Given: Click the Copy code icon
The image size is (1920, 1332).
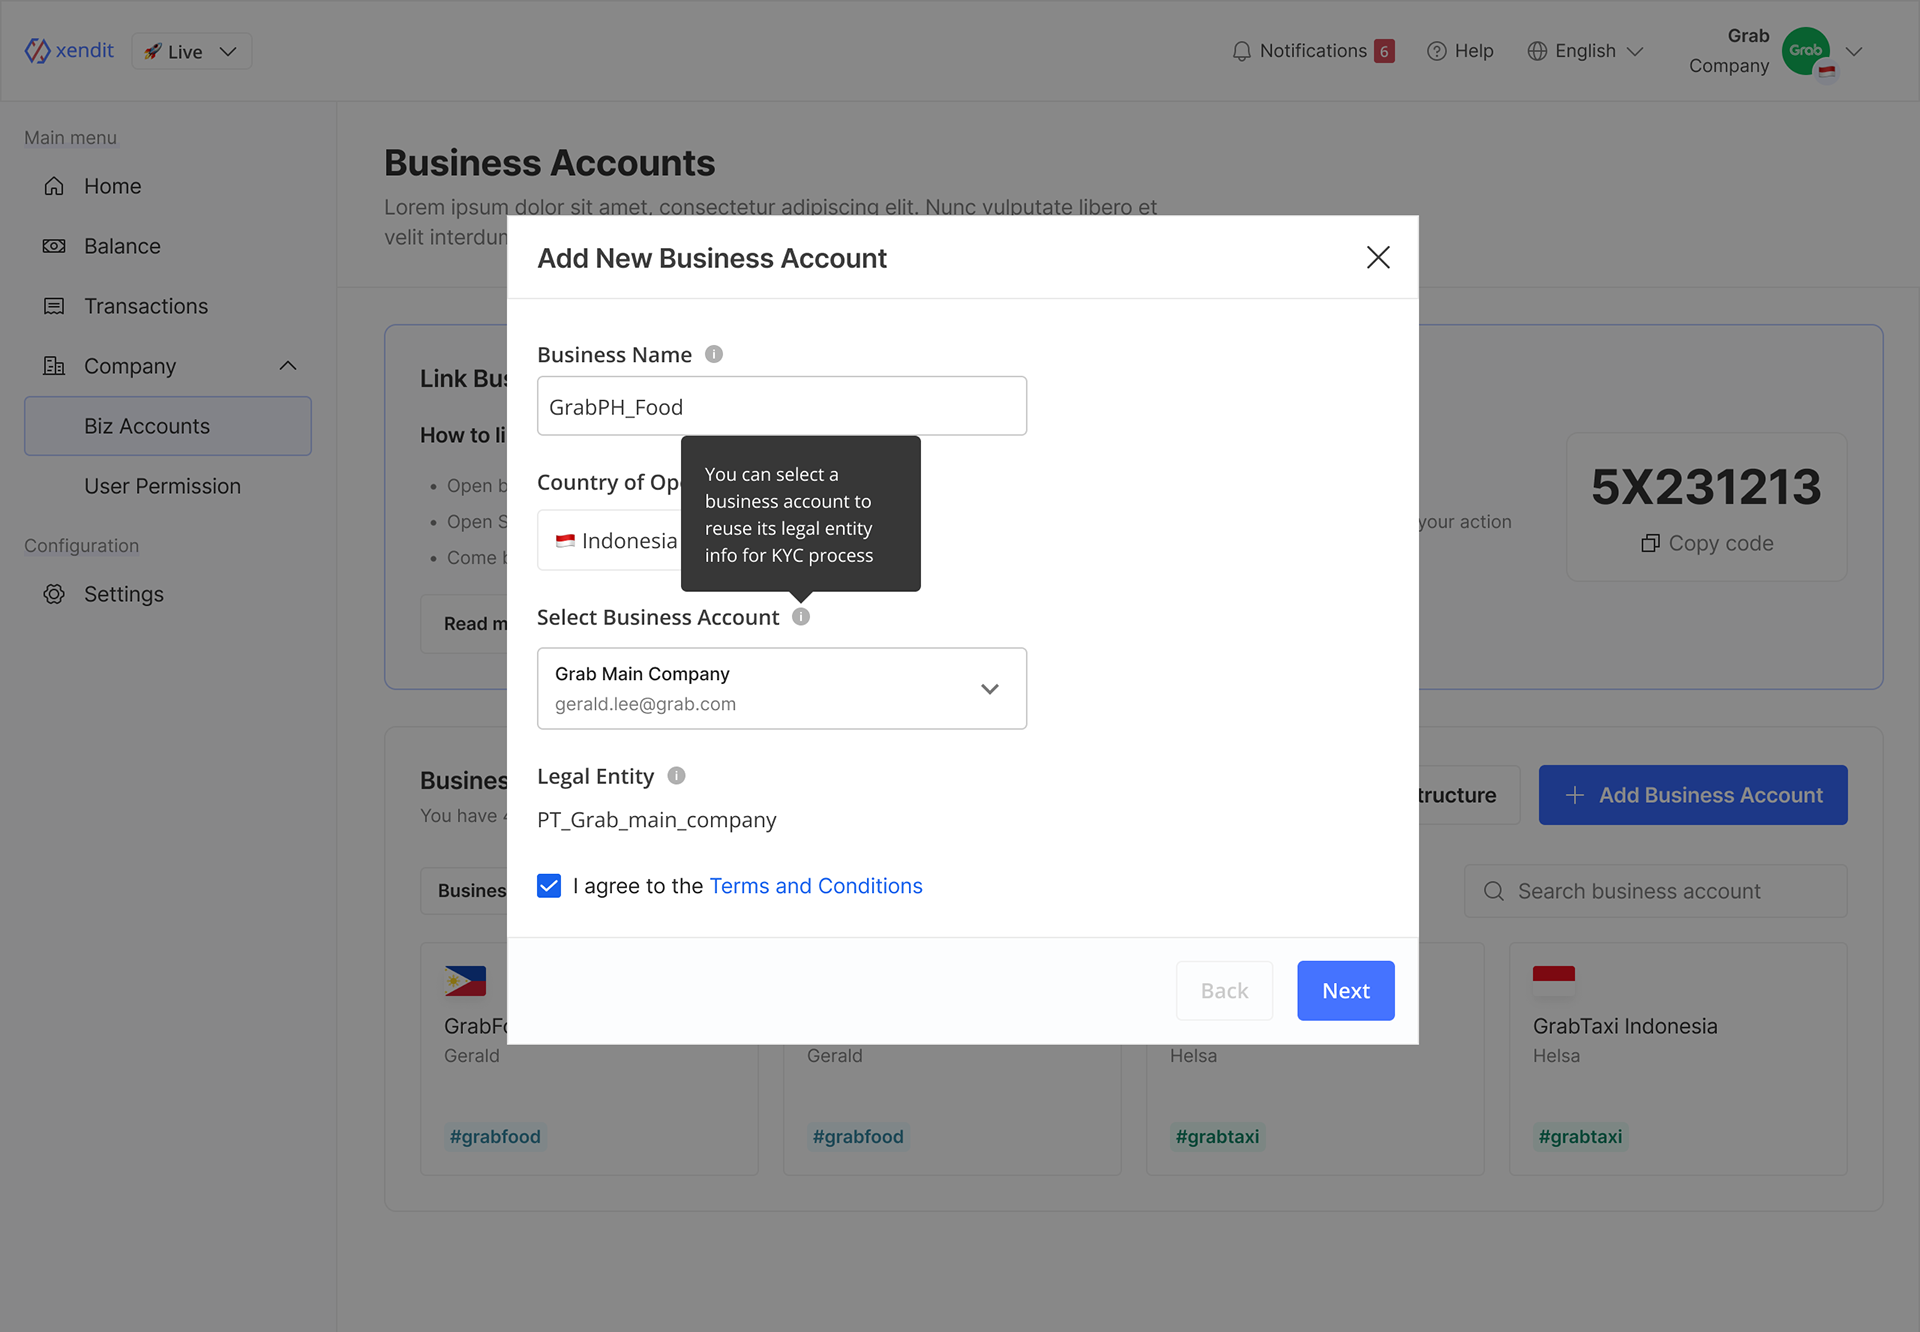Looking at the screenshot, I should [x=1650, y=543].
